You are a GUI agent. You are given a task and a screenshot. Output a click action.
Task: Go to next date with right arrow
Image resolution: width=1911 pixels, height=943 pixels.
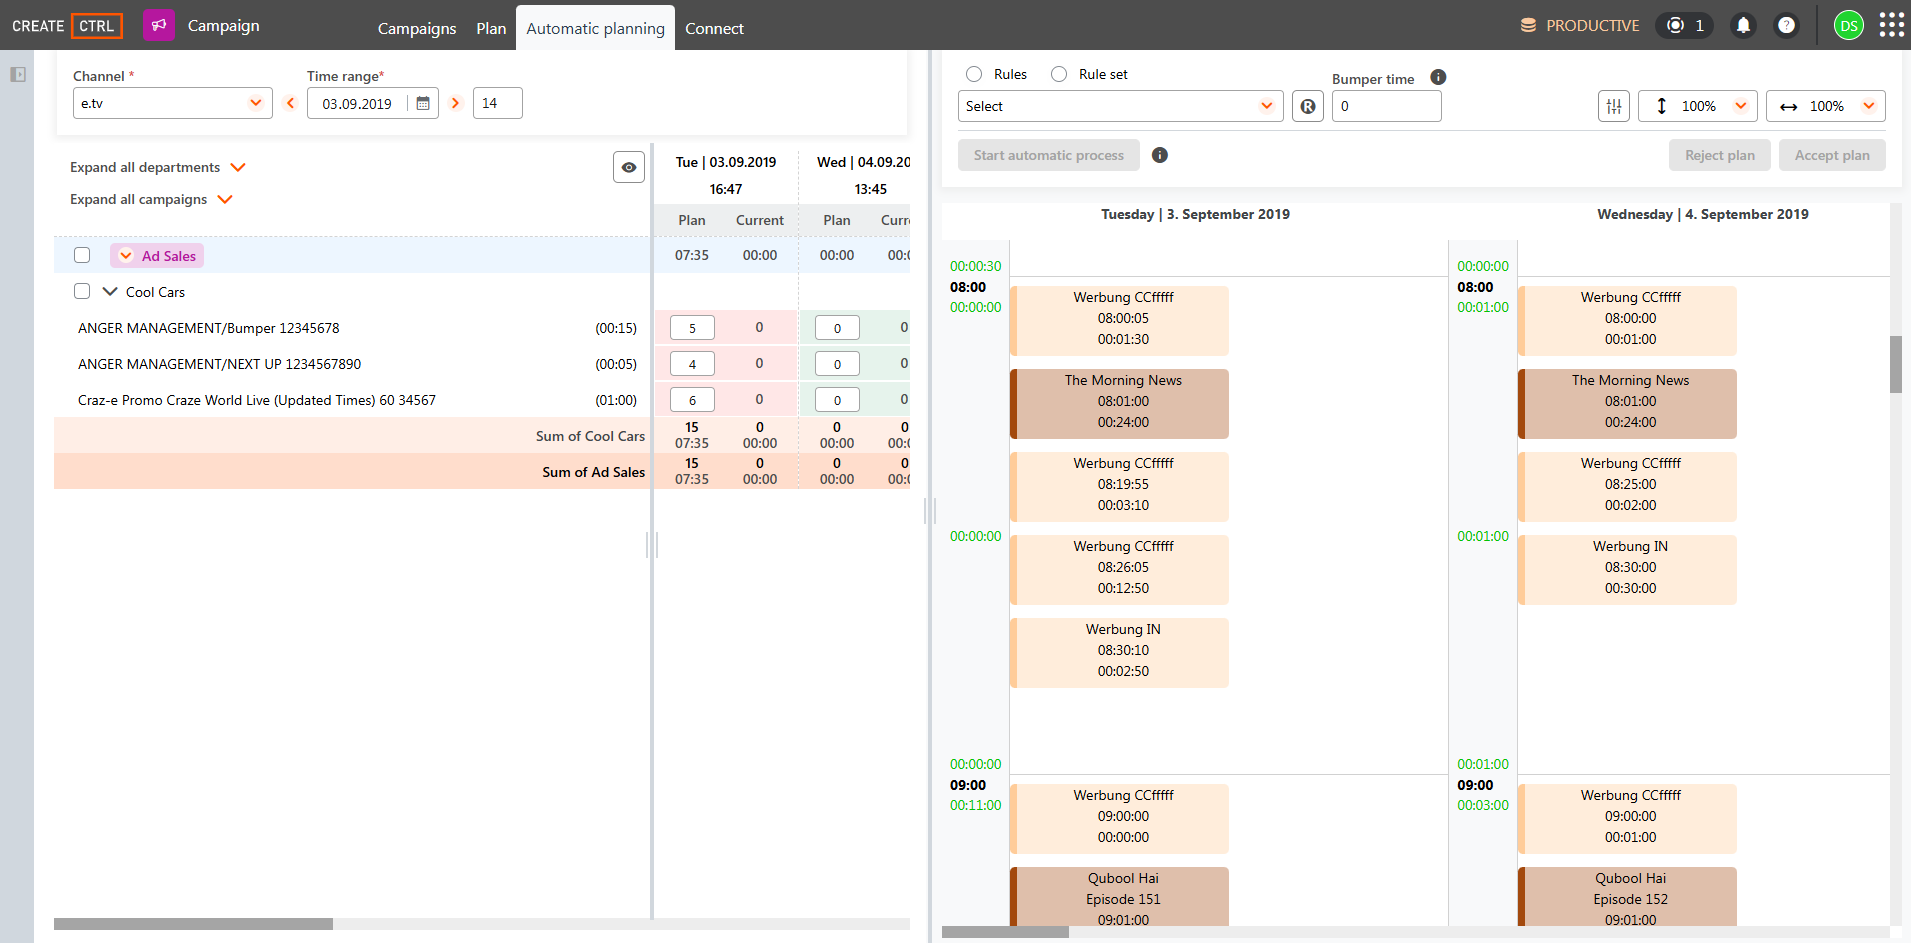[x=455, y=103]
